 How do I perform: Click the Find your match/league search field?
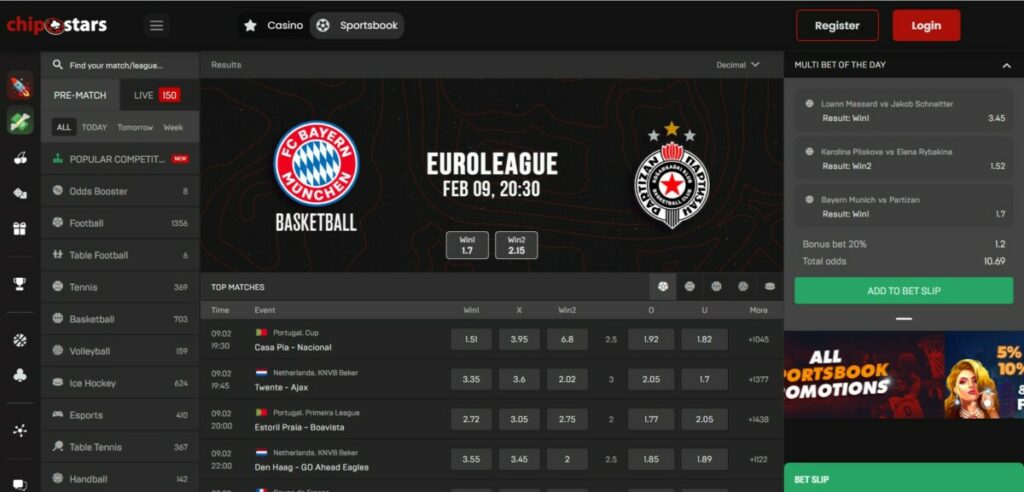pos(120,65)
